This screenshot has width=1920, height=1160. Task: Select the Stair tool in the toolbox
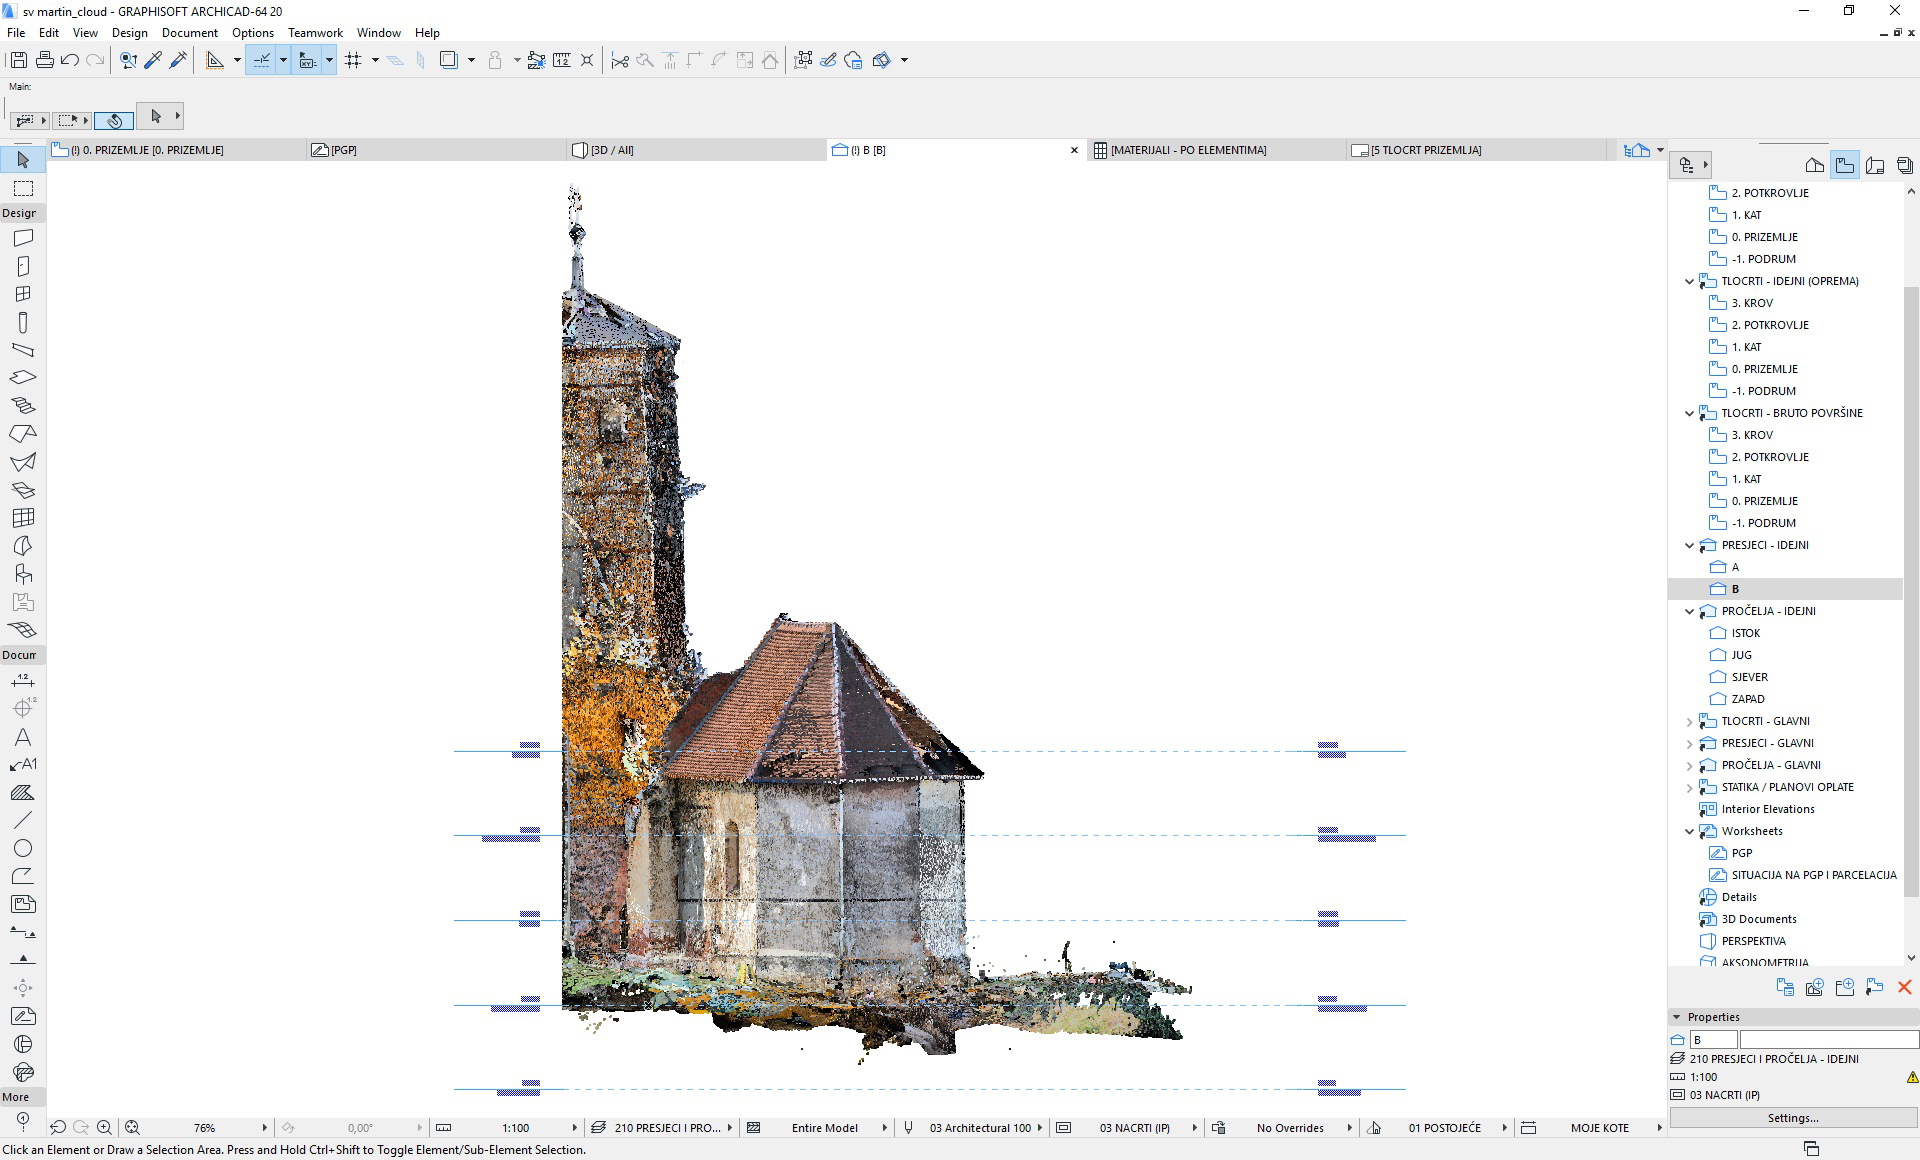click(23, 406)
